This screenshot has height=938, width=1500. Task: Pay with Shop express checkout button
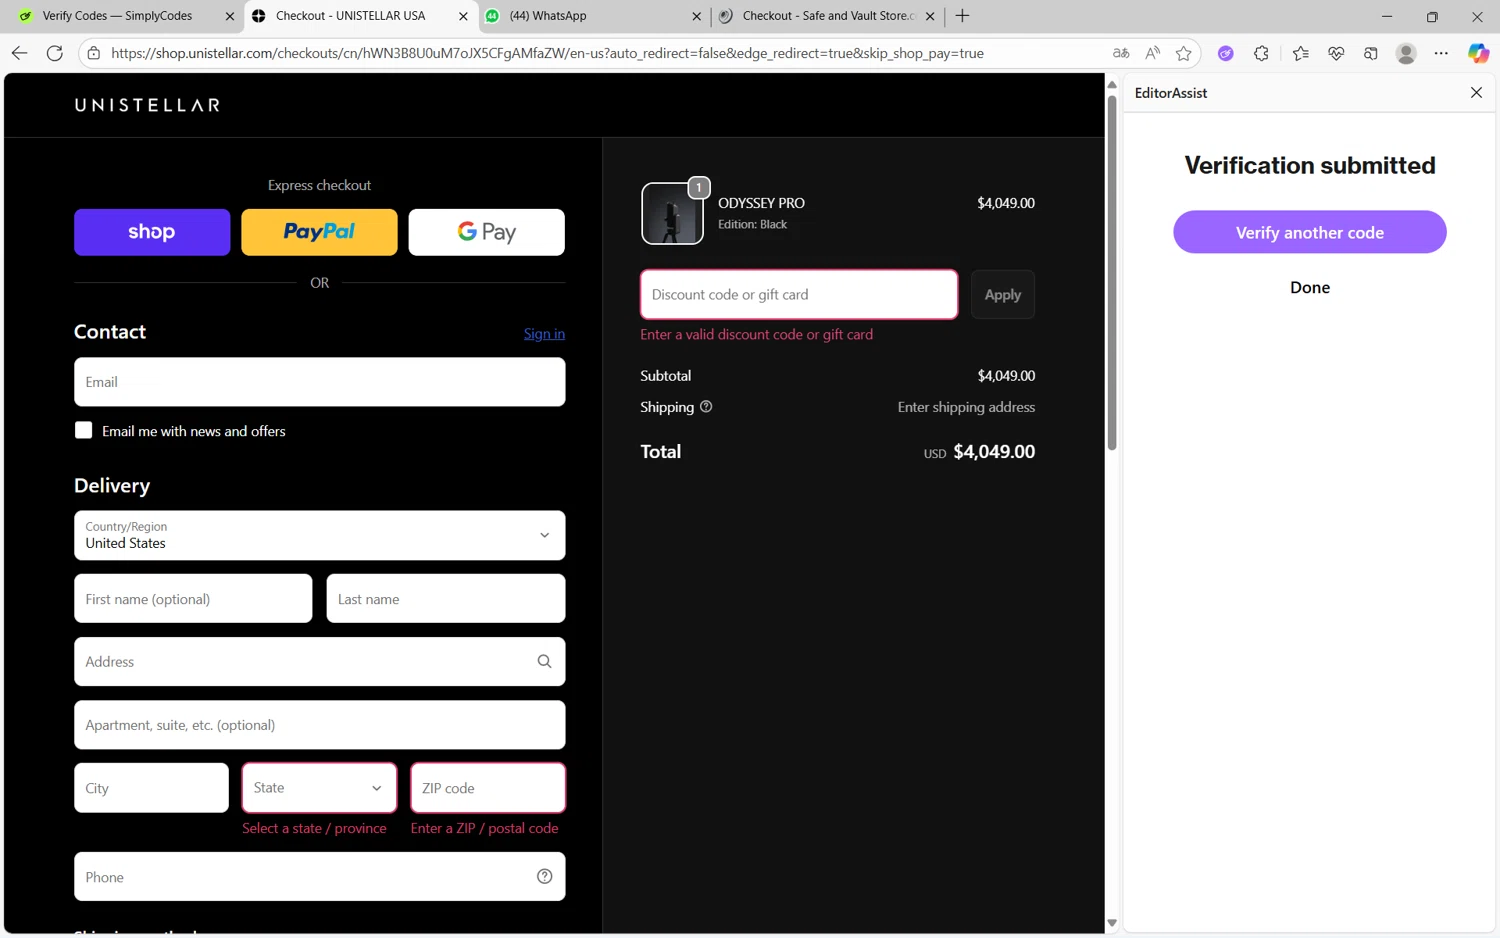(x=152, y=232)
